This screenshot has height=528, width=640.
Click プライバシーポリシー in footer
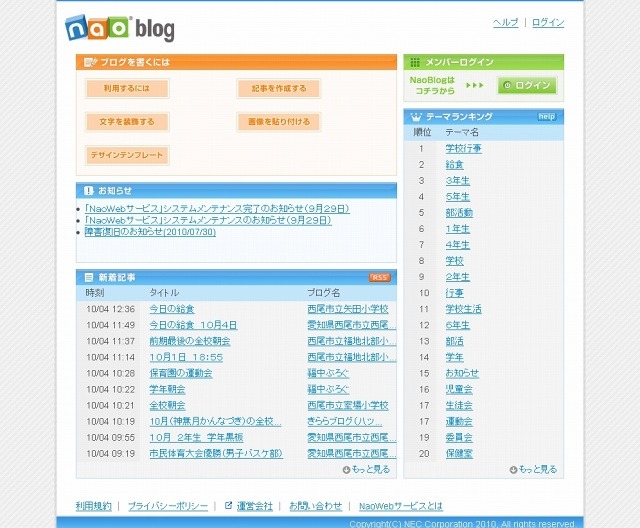click(x=169, y=506)
